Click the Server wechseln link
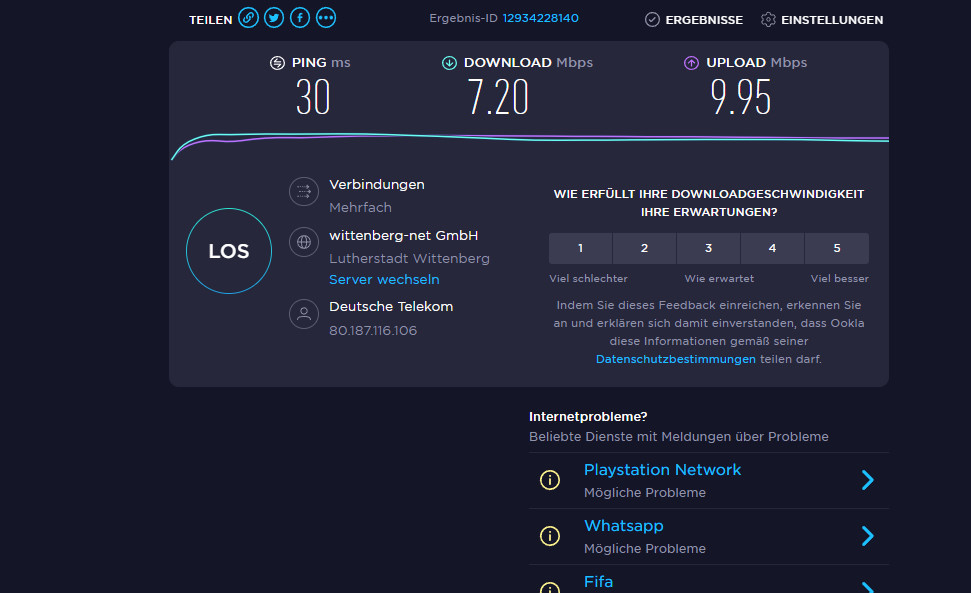This screenshot has width=971, height=593. pos(384,280)
